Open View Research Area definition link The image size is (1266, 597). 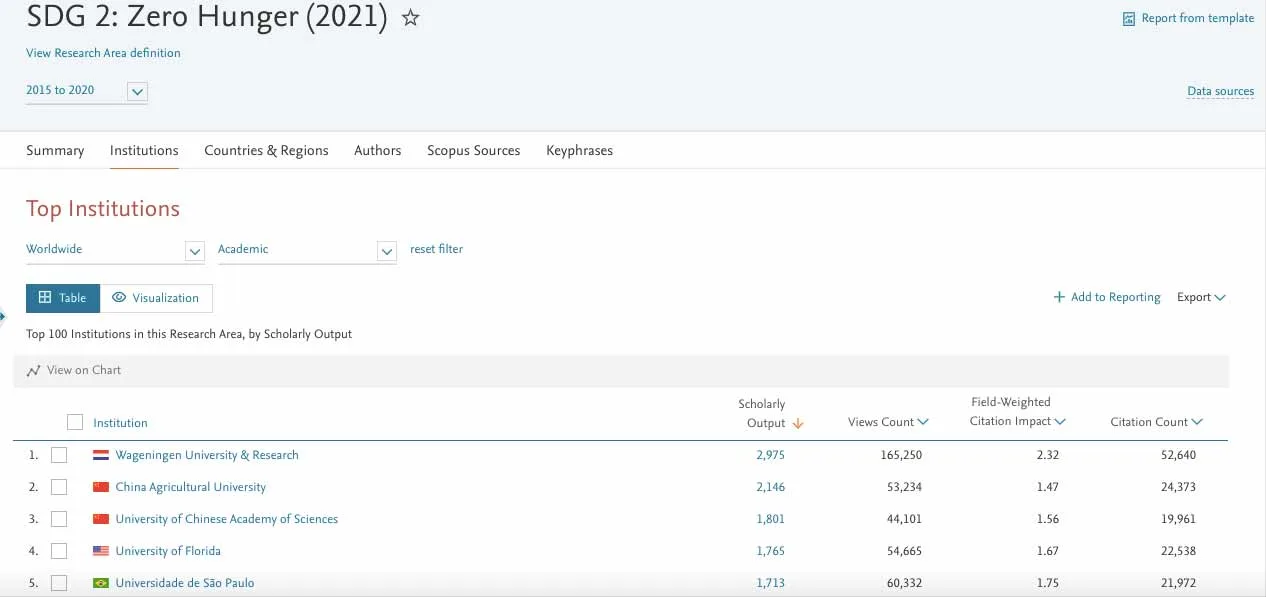point(103,53)
